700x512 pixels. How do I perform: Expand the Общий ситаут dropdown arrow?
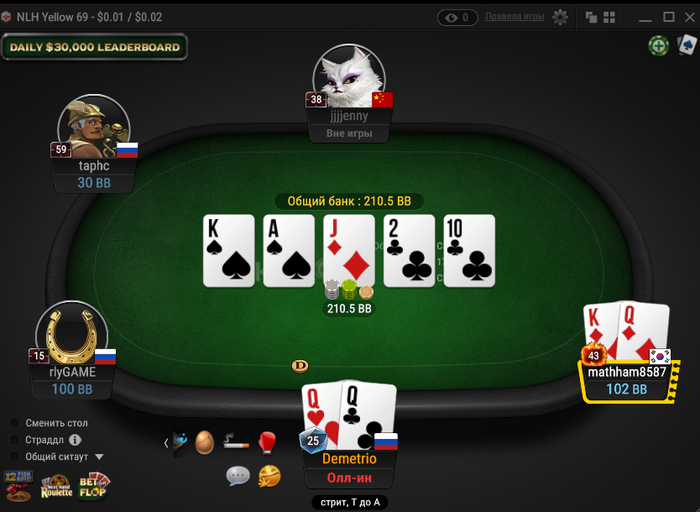coord(99,457)
